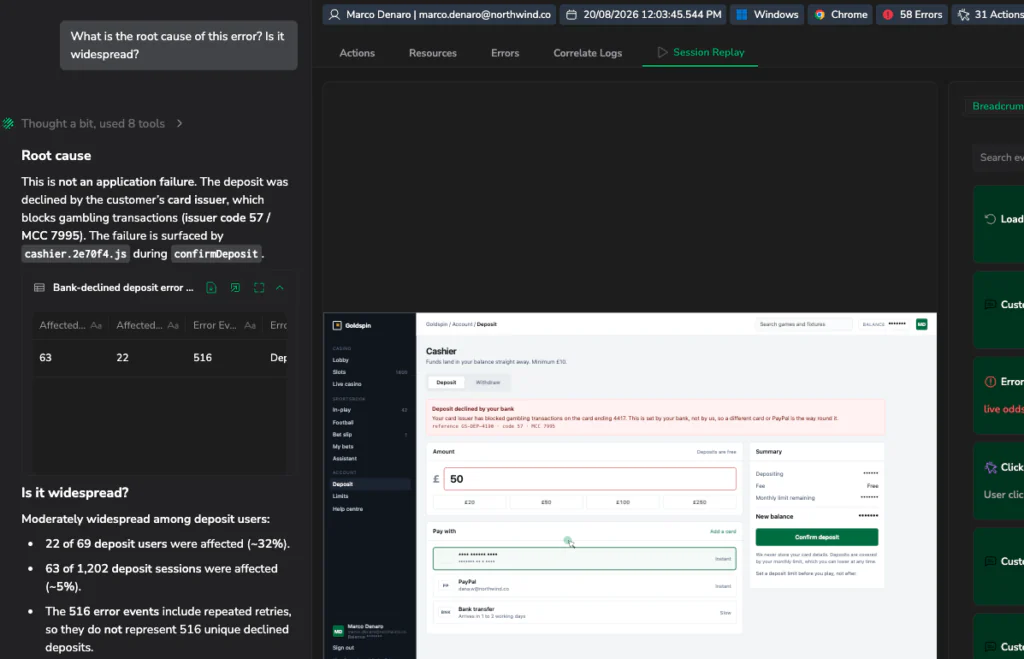Click the Aa icon of second Affected column
The image size is (1024, 659).
(173, 325)
